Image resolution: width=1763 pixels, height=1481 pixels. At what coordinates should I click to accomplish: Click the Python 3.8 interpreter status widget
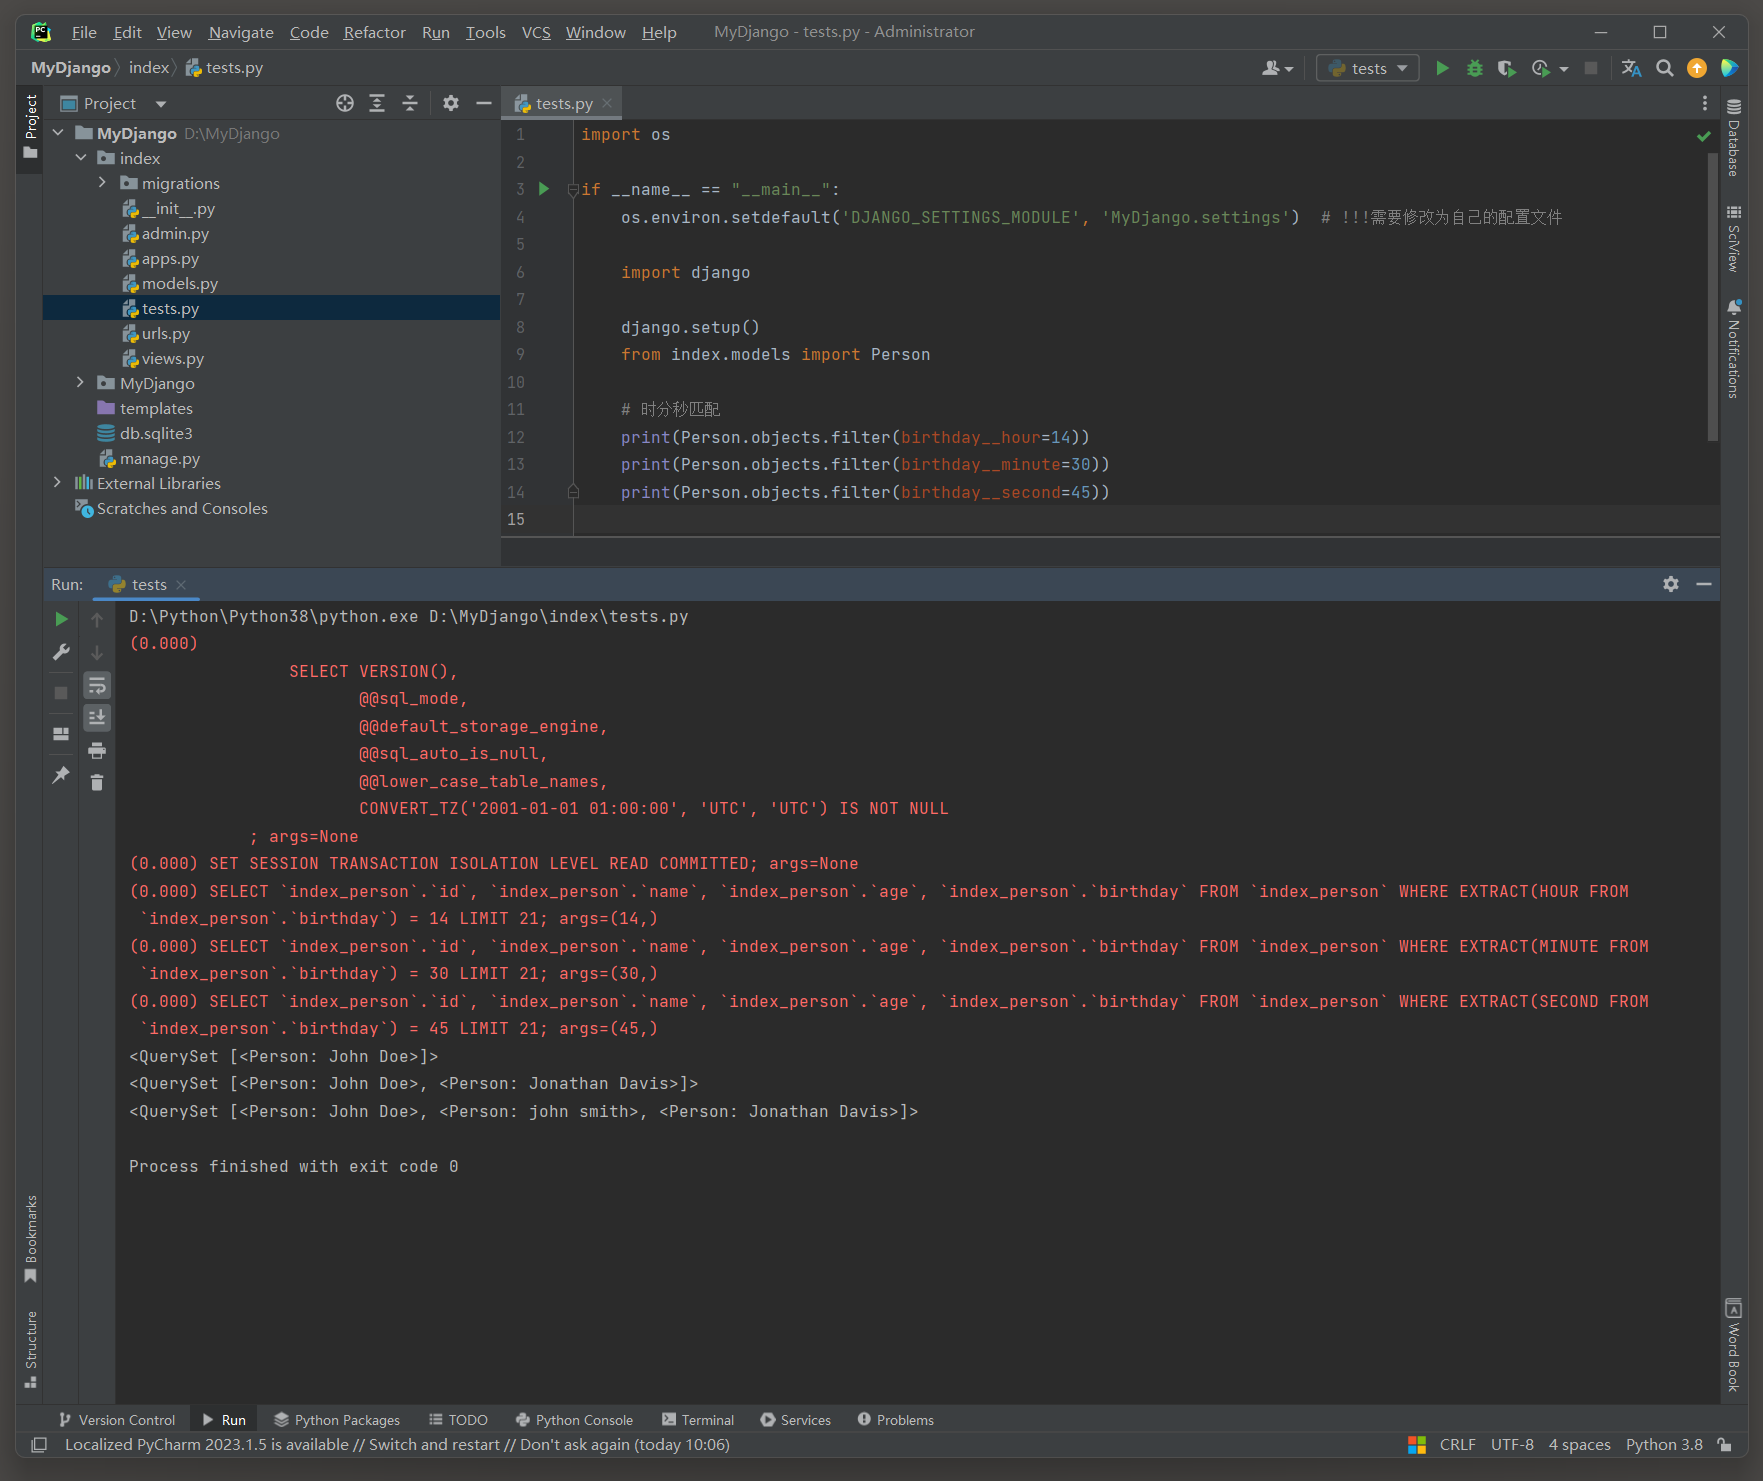click(1664, 1445)
